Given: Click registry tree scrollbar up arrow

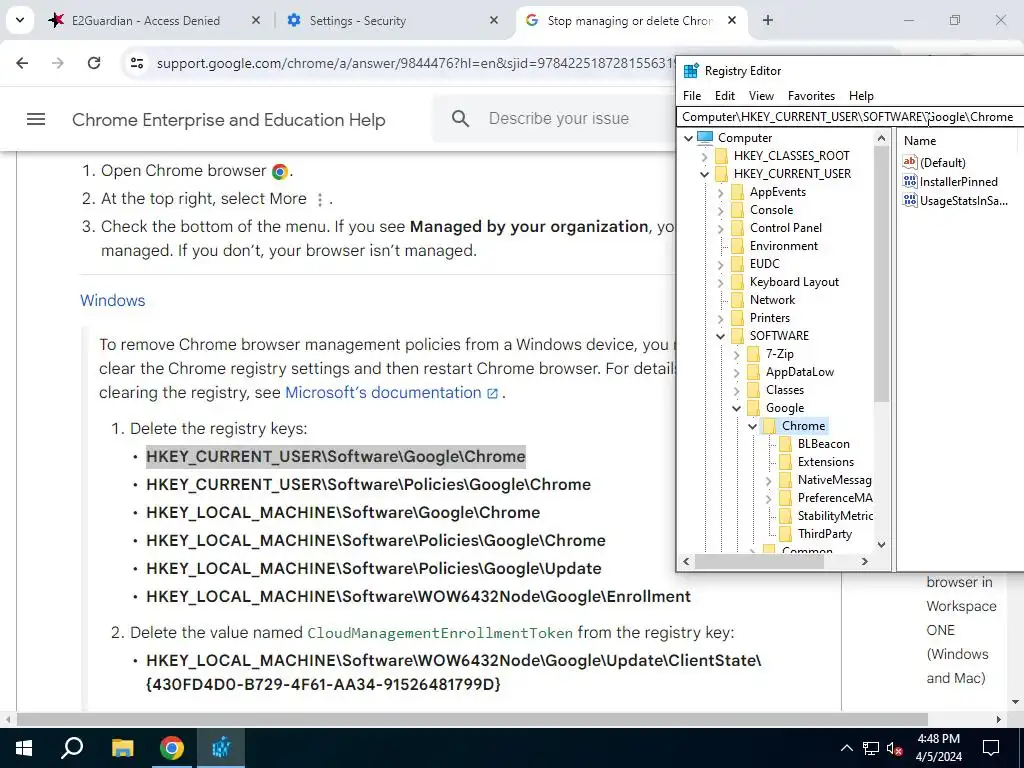Looking at the screenshot, I should [882, 138].
